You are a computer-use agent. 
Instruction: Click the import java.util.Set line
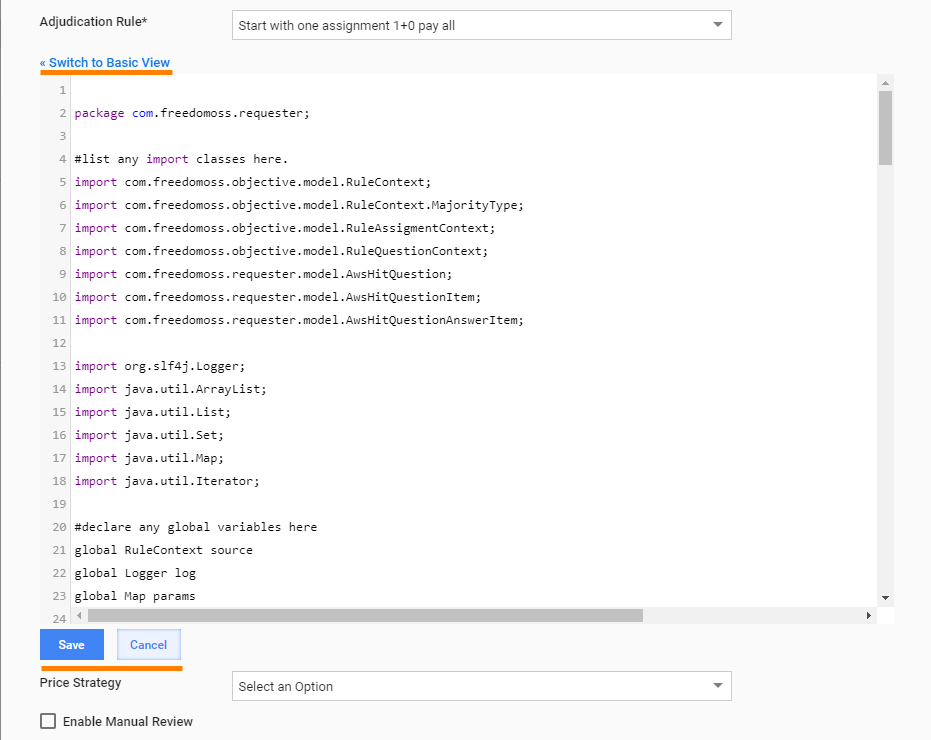click(149, 435)
